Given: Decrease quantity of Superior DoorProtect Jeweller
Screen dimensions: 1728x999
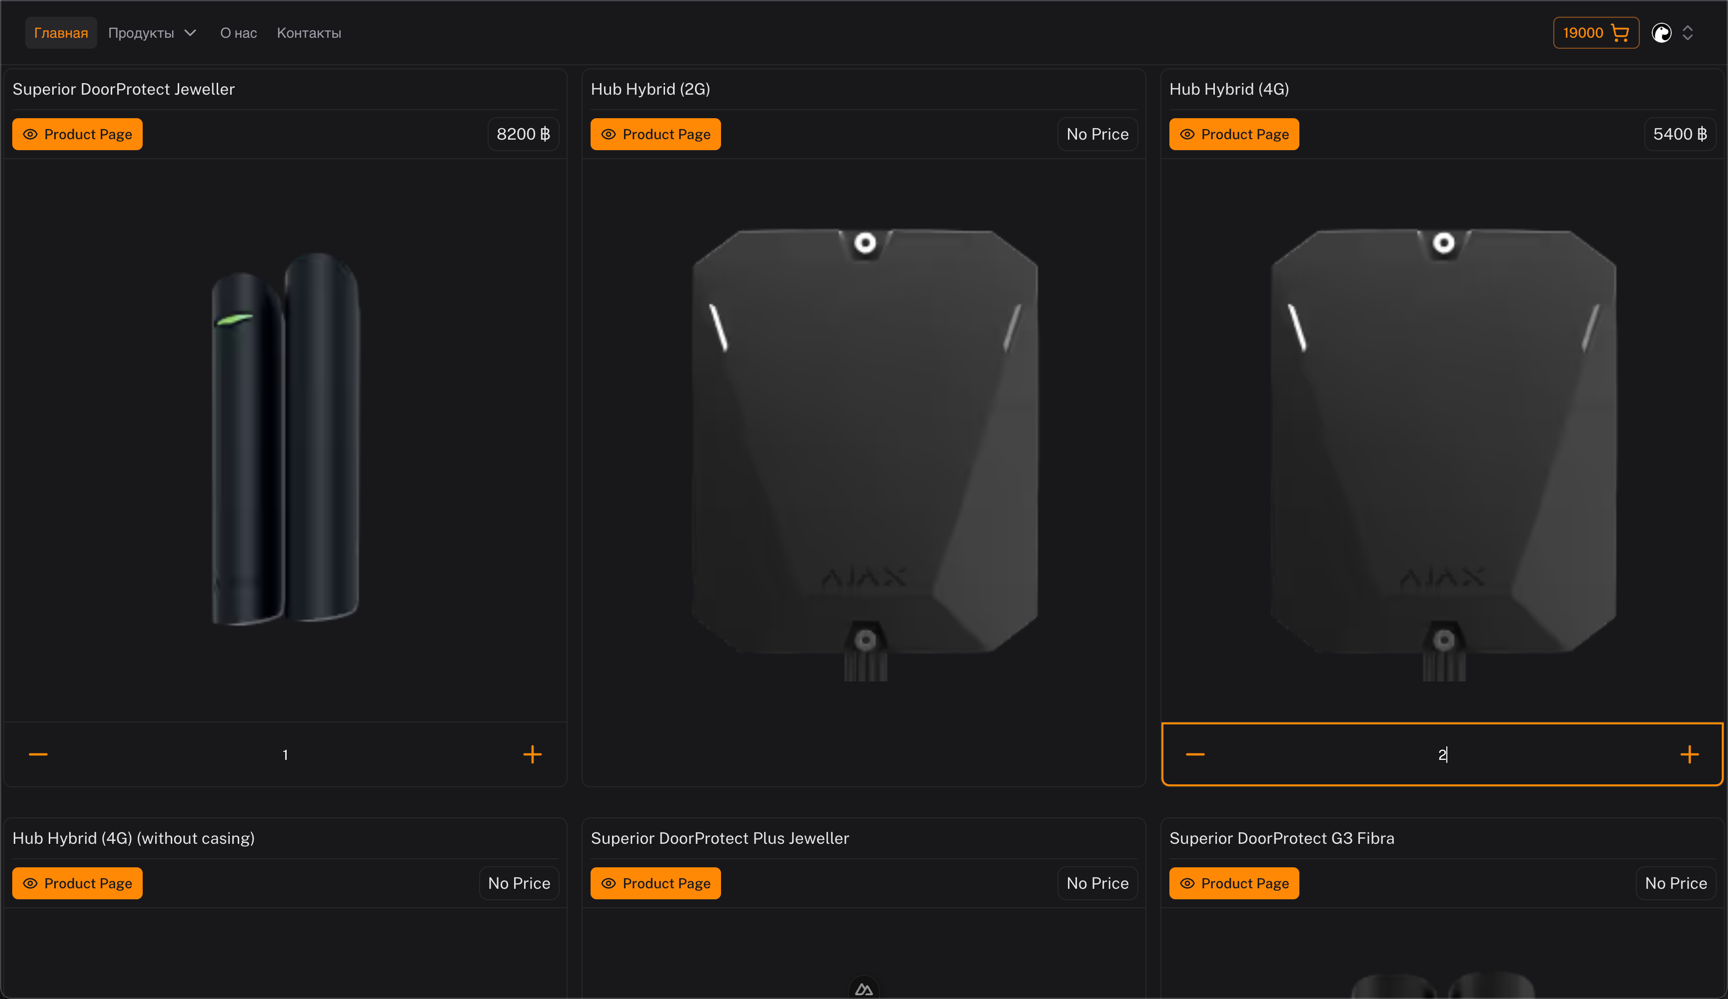Looking at the screenshot, I should [x=39, y=754].
